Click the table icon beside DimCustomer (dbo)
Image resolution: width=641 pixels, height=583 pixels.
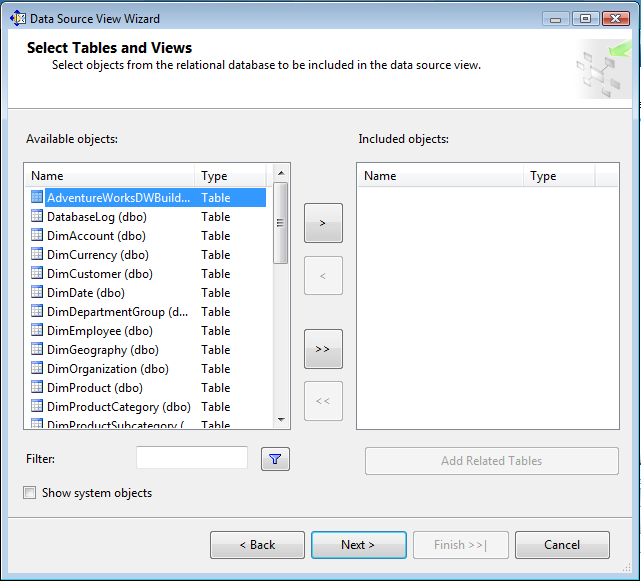click(37, 273)
